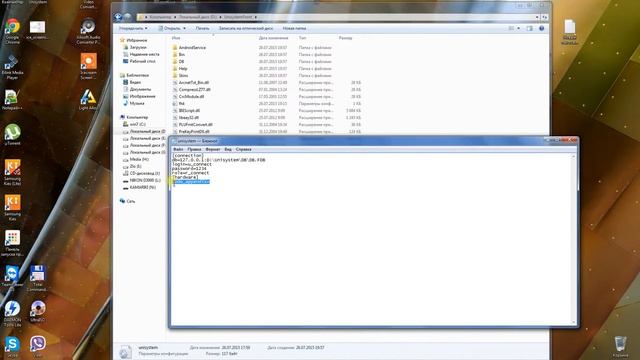Image resolution: width=640 pixels, height=360 pixels.
Task: Click Explorer back navigation arrow
Action: pos(118,17)
